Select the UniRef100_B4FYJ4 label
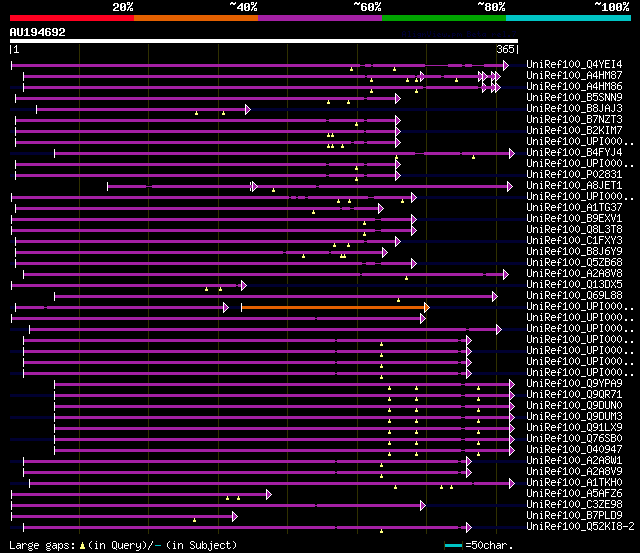640x553 pixels. pos(574,152)
